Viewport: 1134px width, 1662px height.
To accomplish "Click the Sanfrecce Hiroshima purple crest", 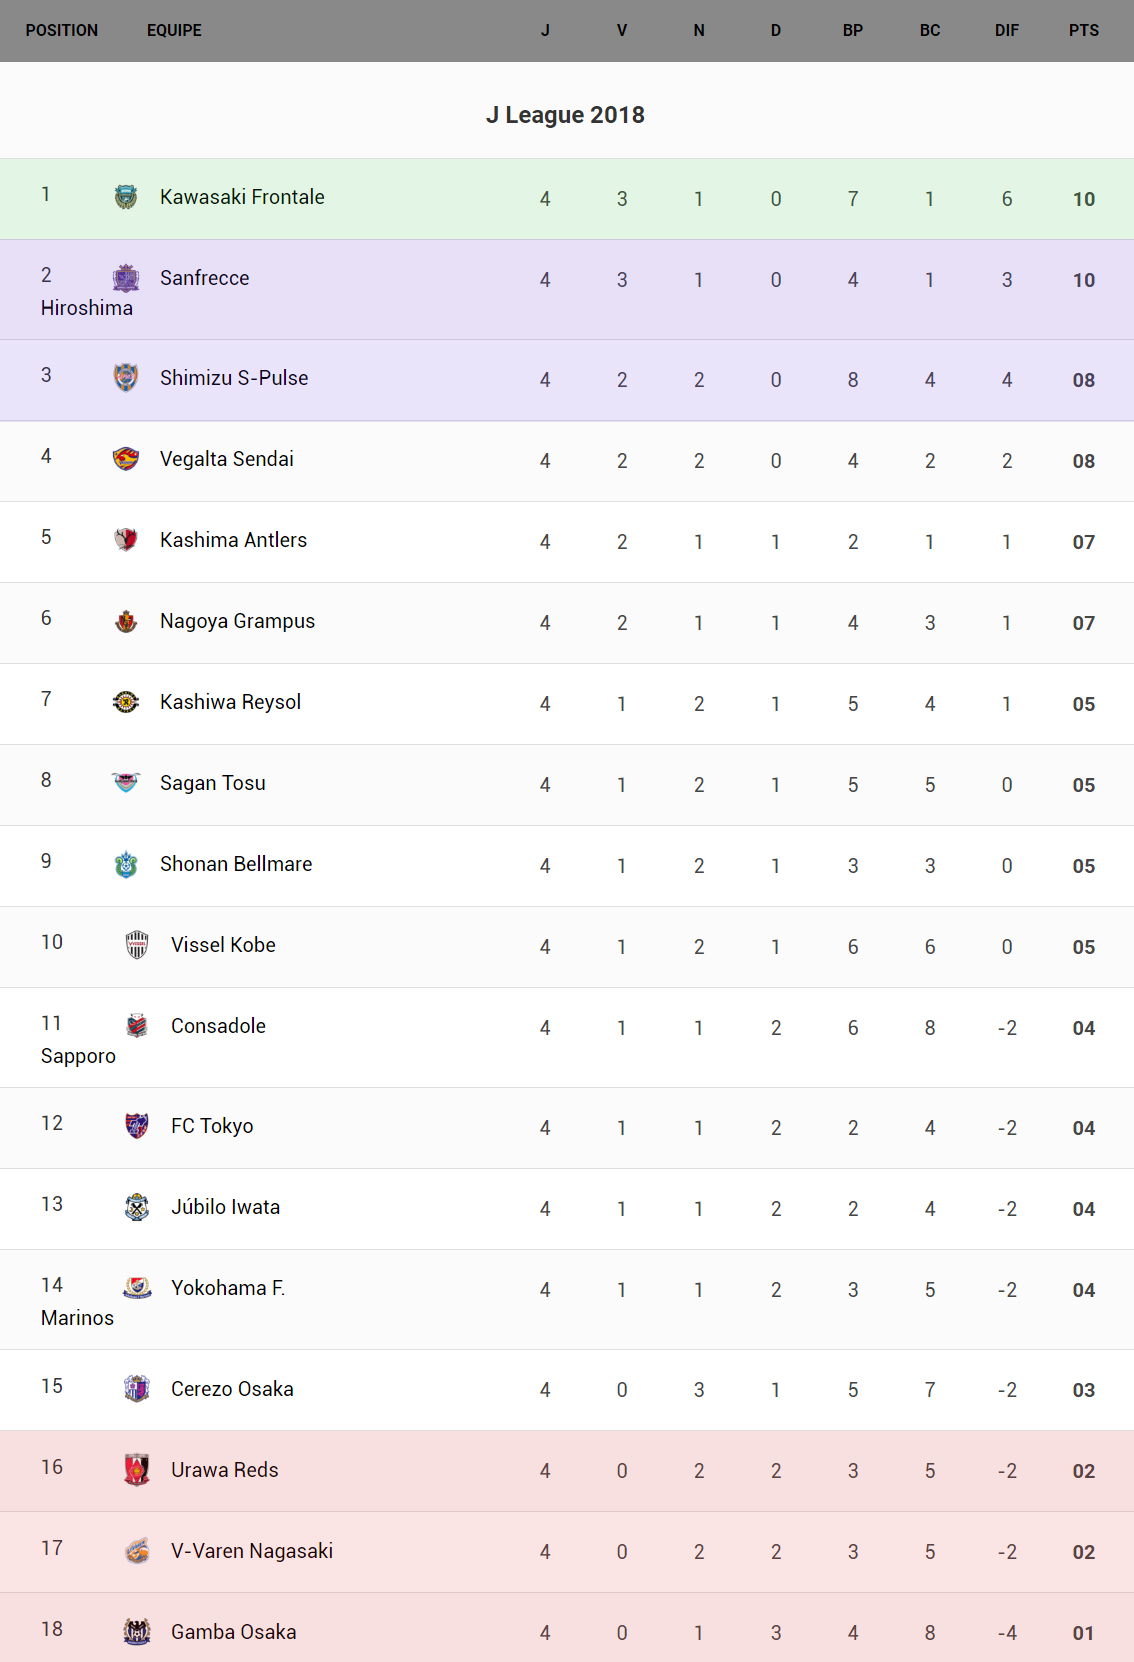I will point(126,278).
